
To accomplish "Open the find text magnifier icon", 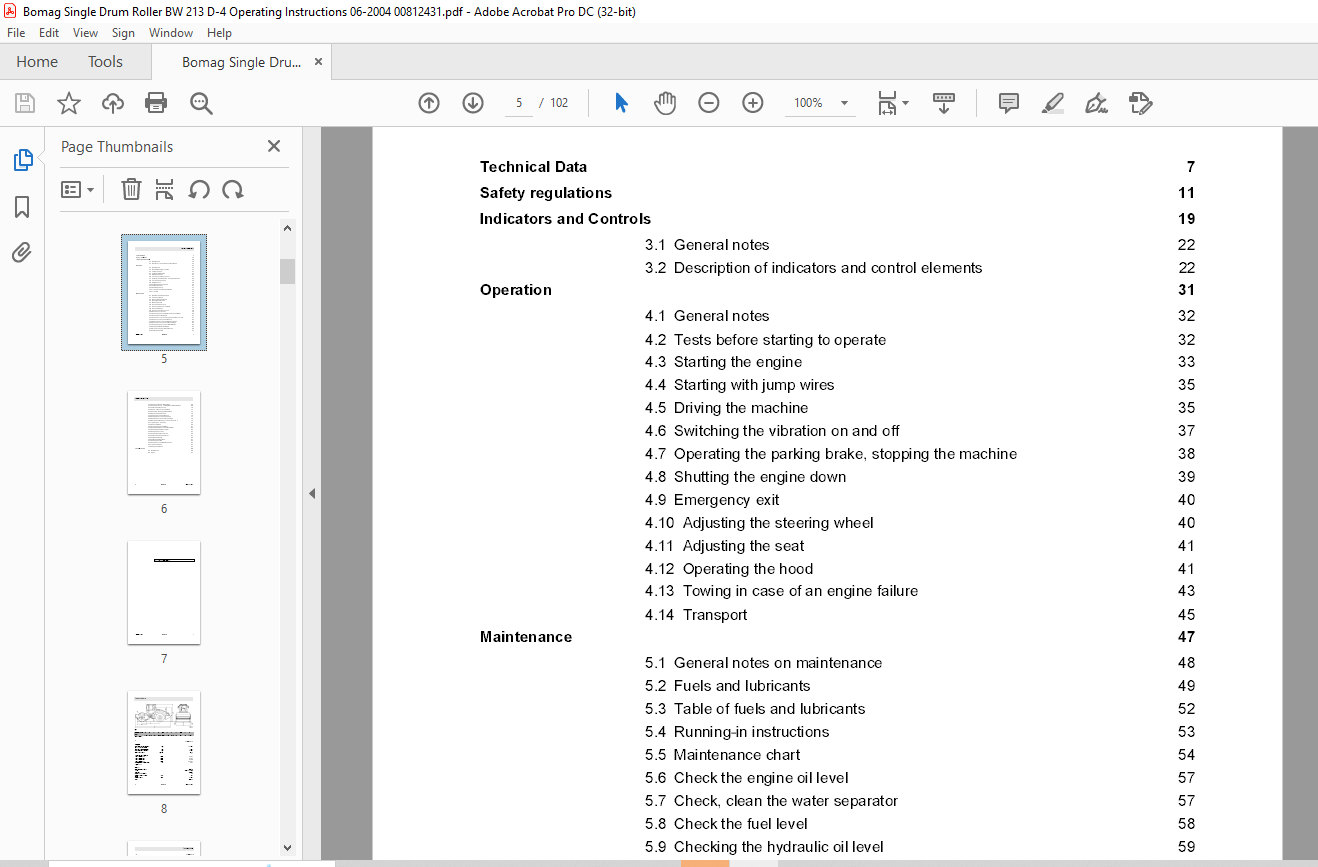I will [201, 103].
